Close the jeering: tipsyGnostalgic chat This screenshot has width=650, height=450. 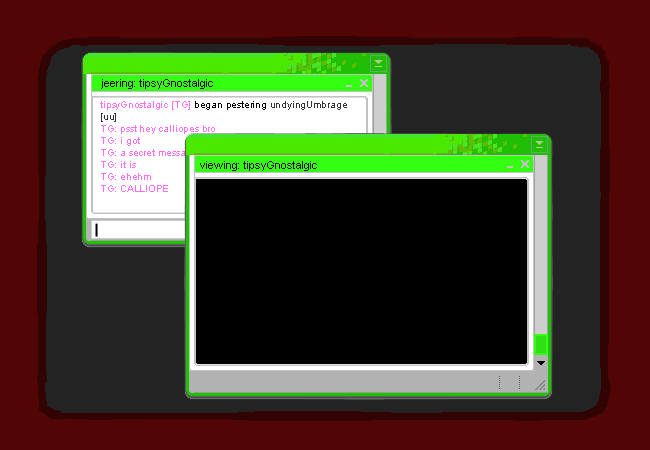(x=364, y=84)
